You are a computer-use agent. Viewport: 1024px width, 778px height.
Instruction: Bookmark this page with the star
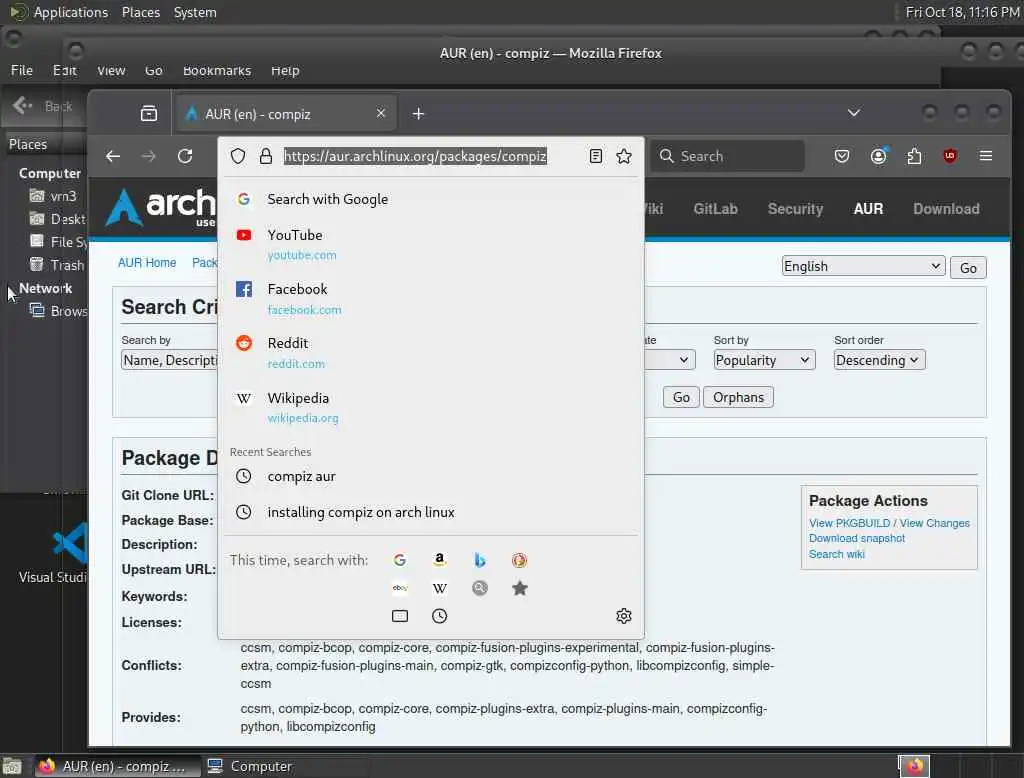click(x=624, y=156)
